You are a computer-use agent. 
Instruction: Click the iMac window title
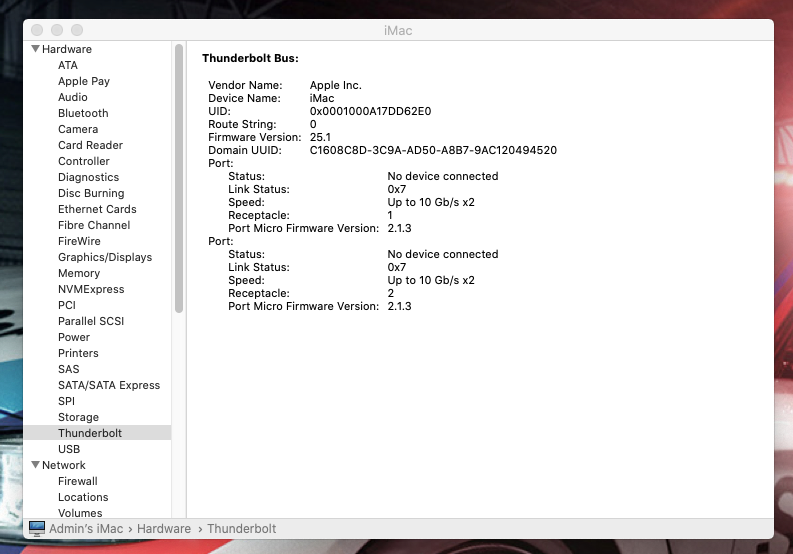pyautogui.click(x=398, y=31)
